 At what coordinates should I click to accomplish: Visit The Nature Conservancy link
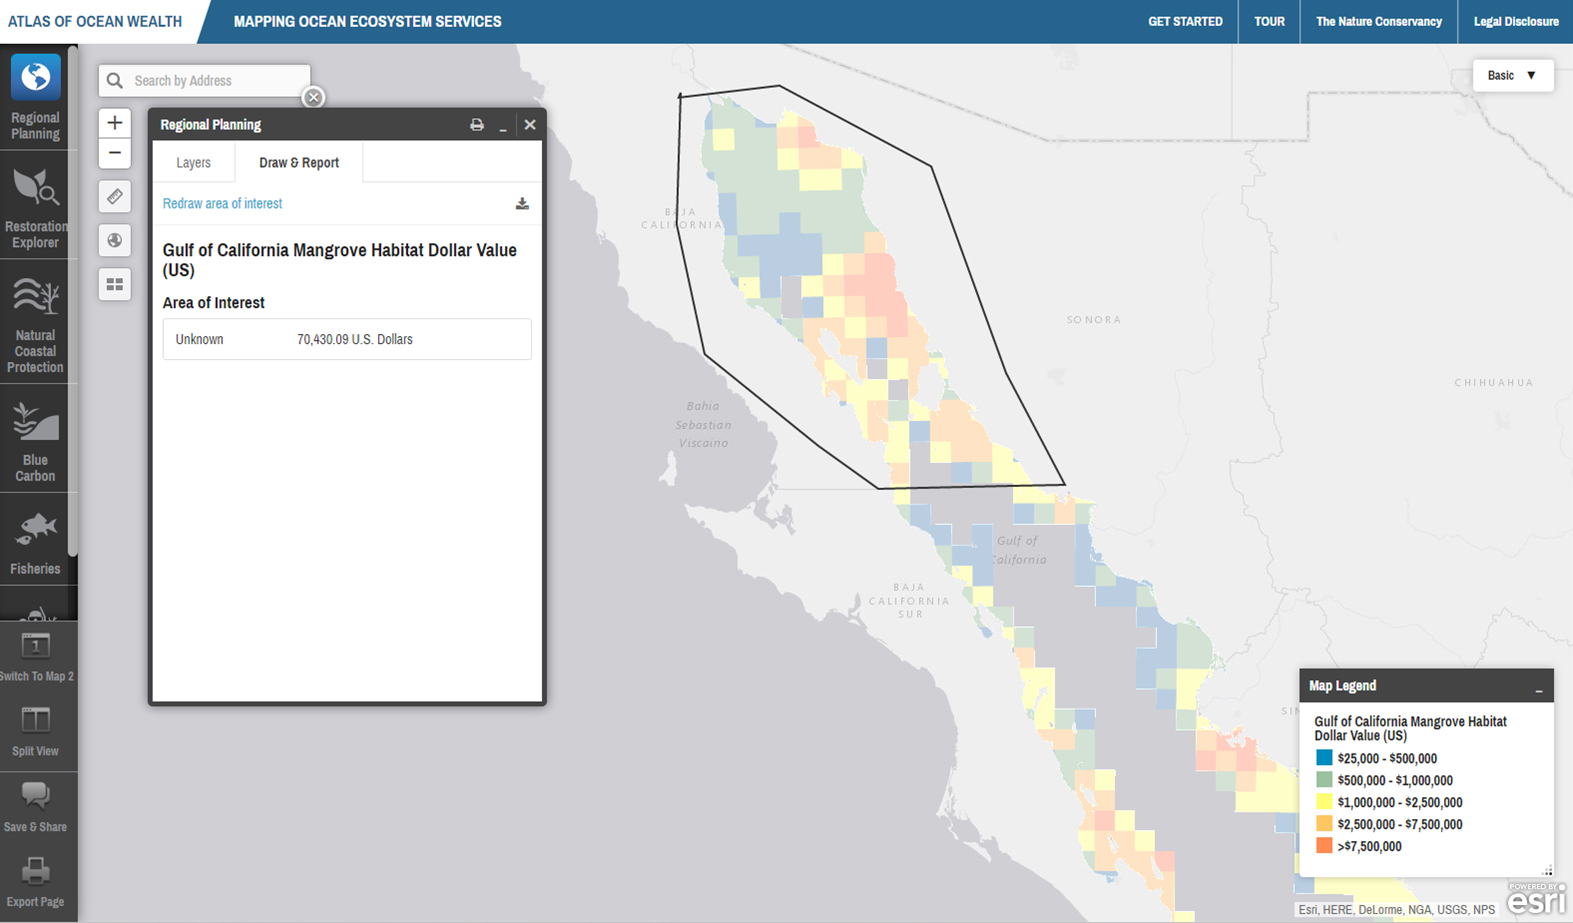tap(1378, 21)
